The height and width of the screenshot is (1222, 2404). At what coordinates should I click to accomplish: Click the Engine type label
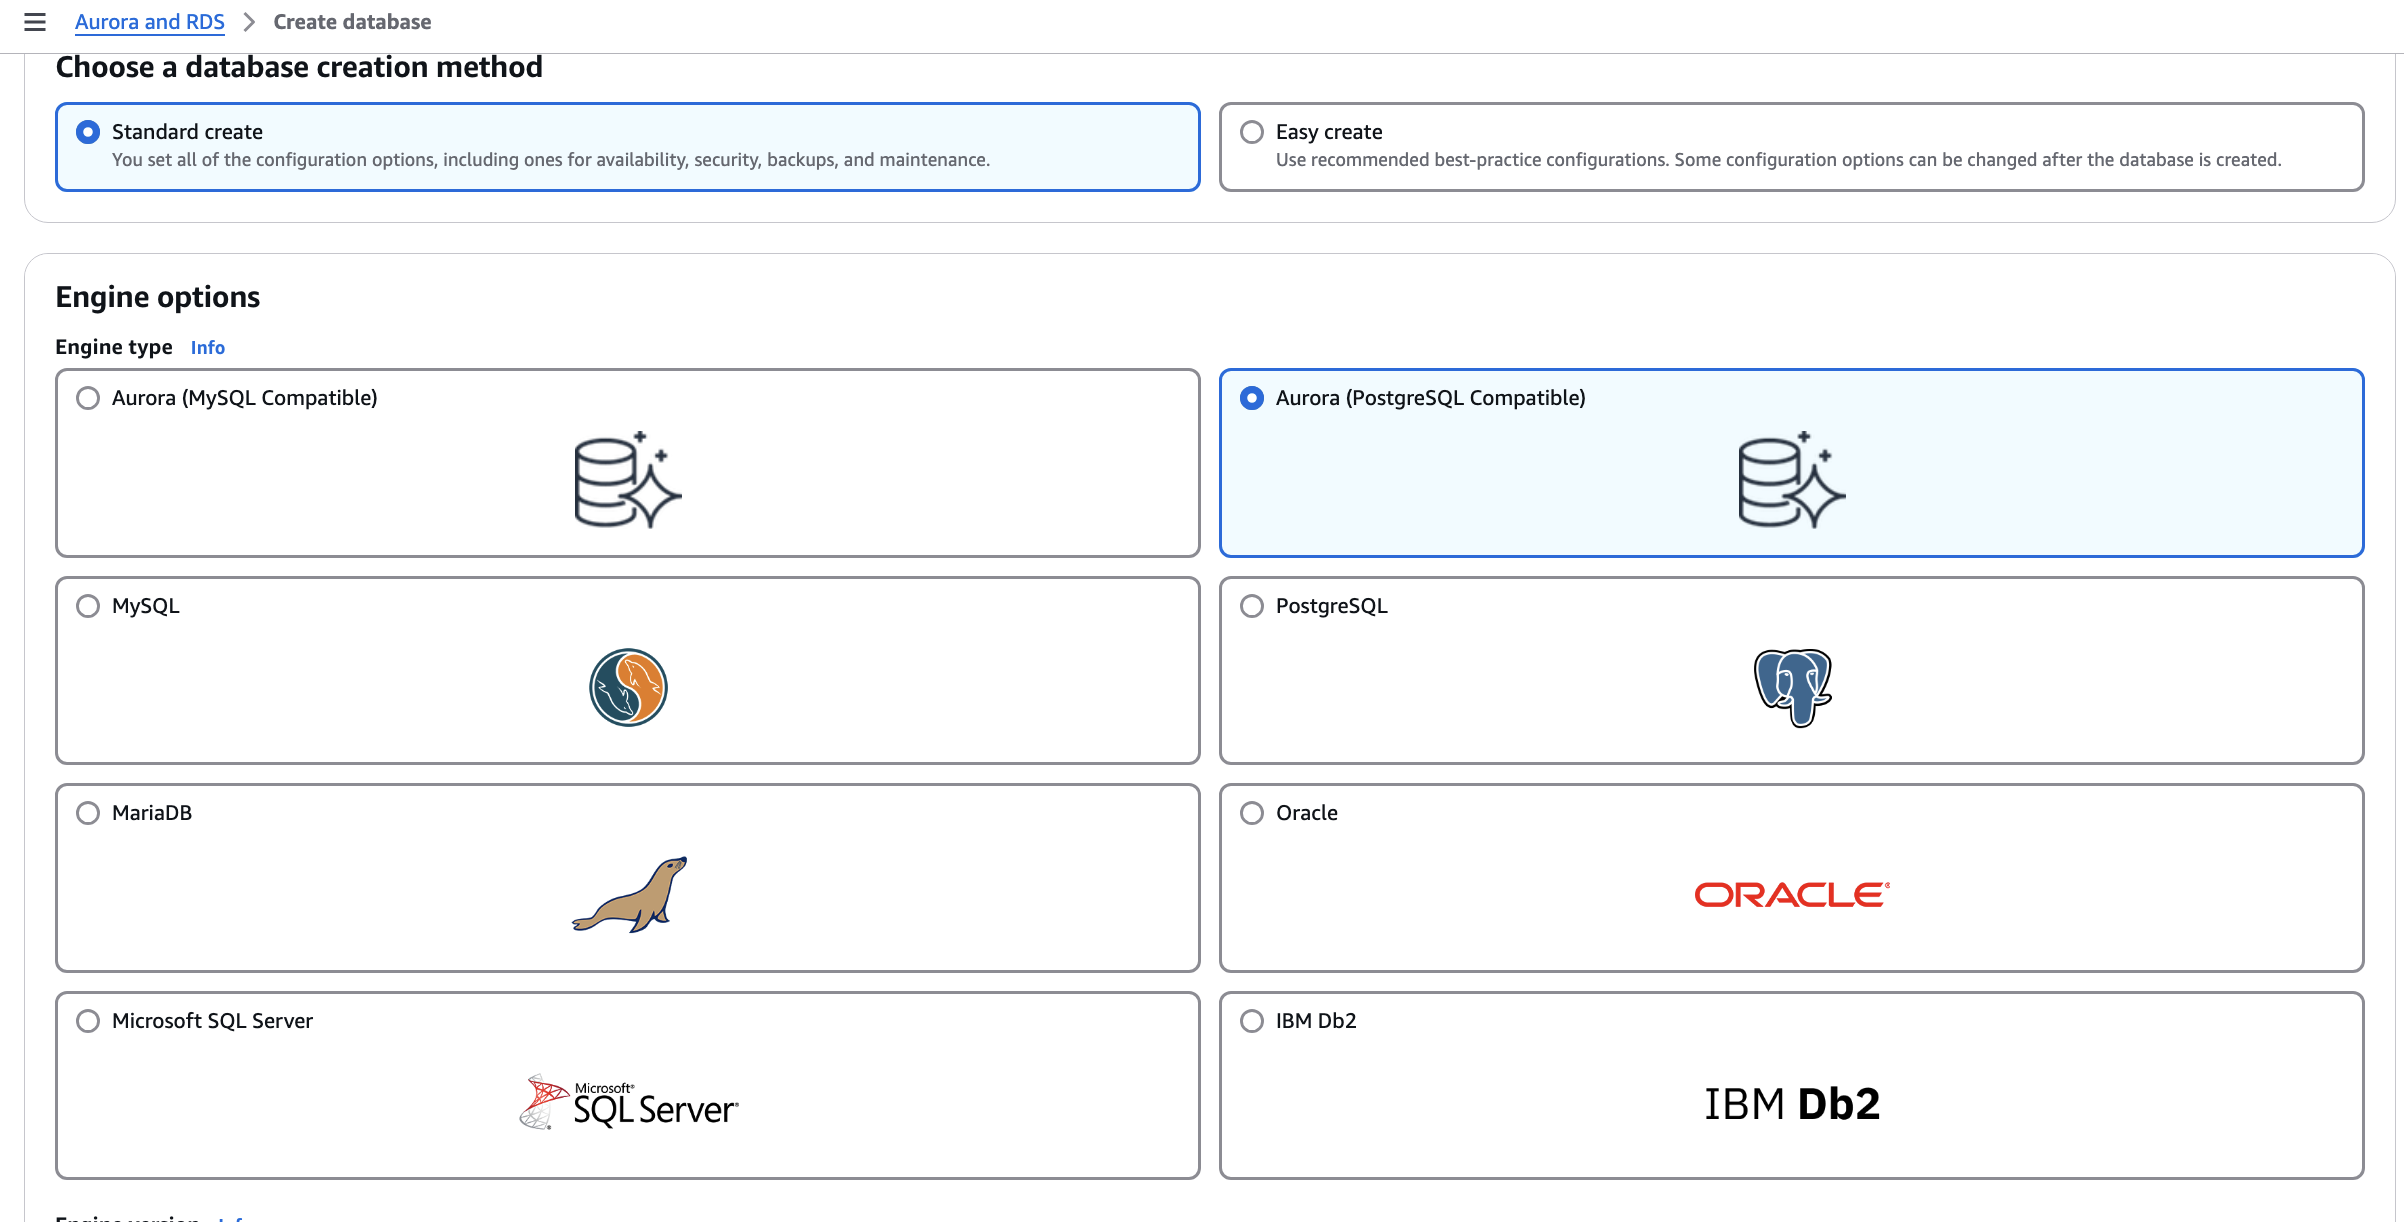click(114, 347)
